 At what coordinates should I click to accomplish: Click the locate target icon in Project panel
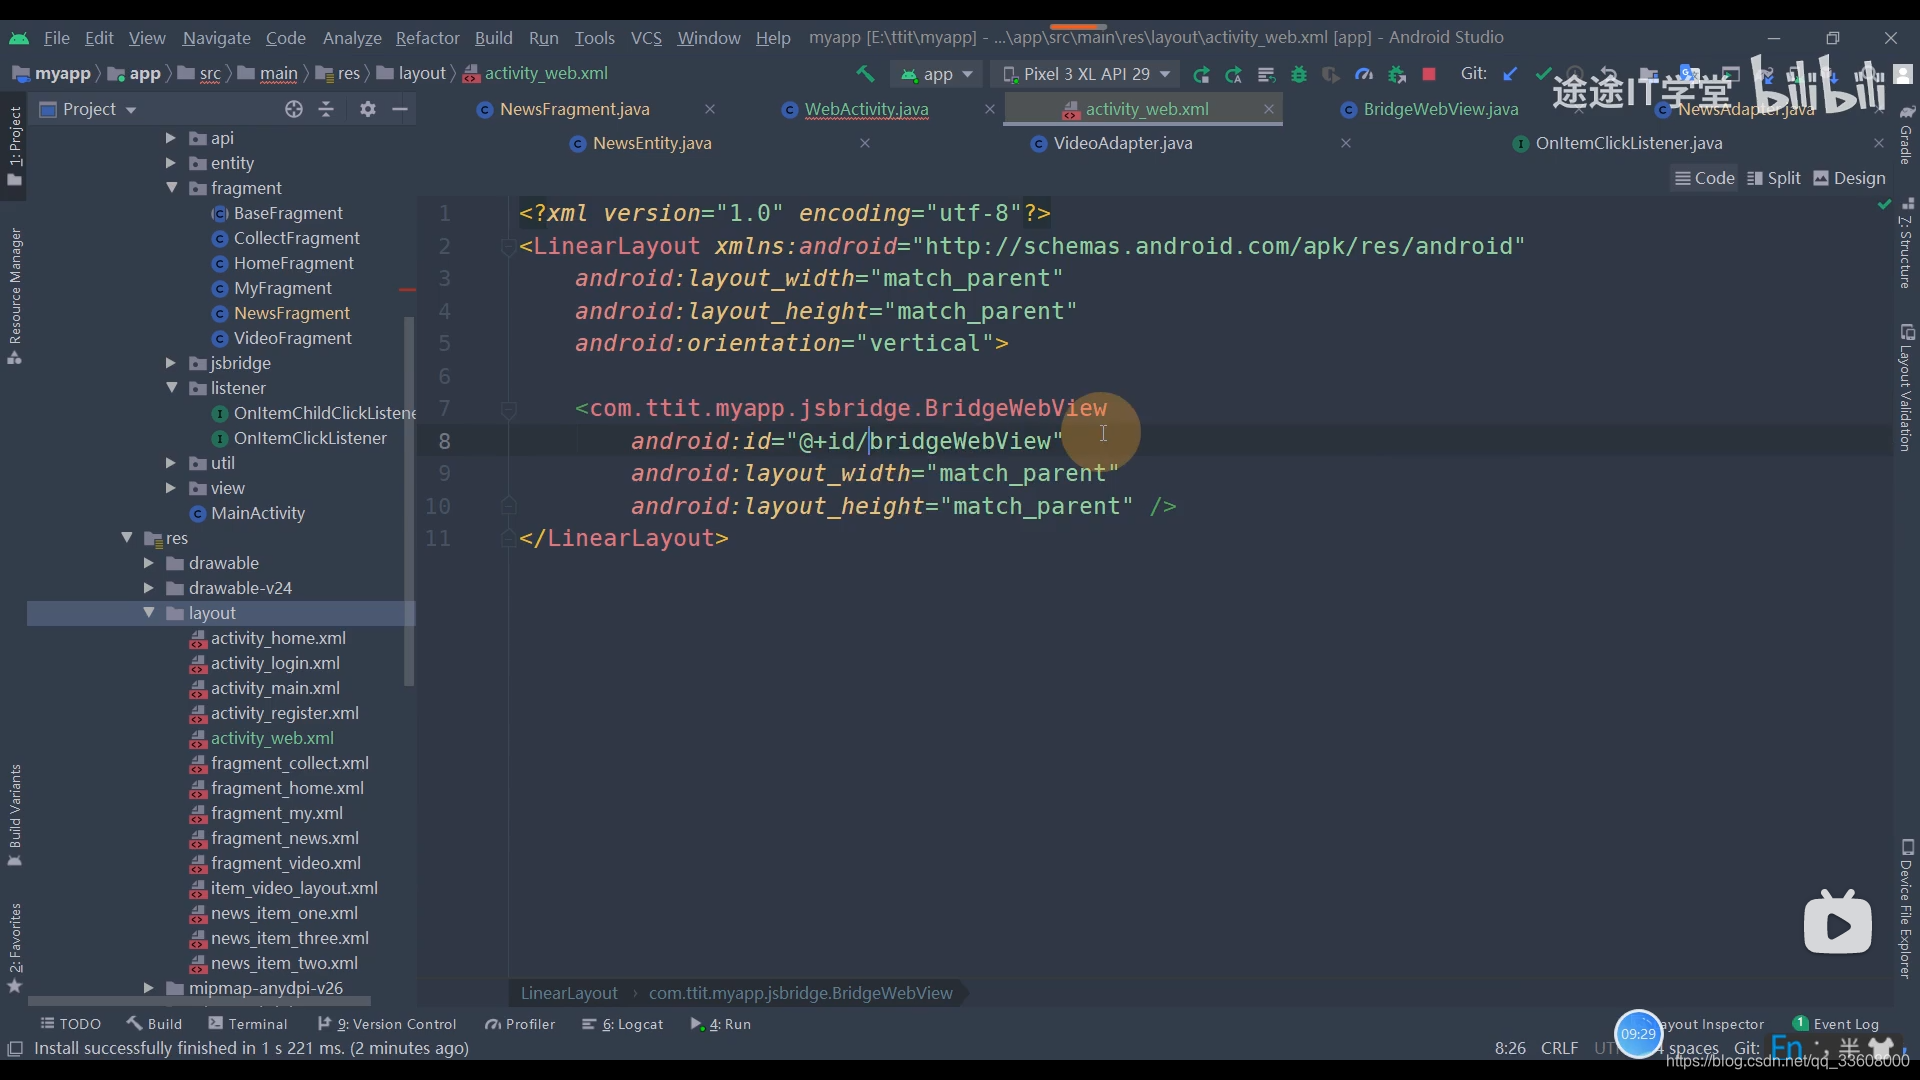pos(293,109)
